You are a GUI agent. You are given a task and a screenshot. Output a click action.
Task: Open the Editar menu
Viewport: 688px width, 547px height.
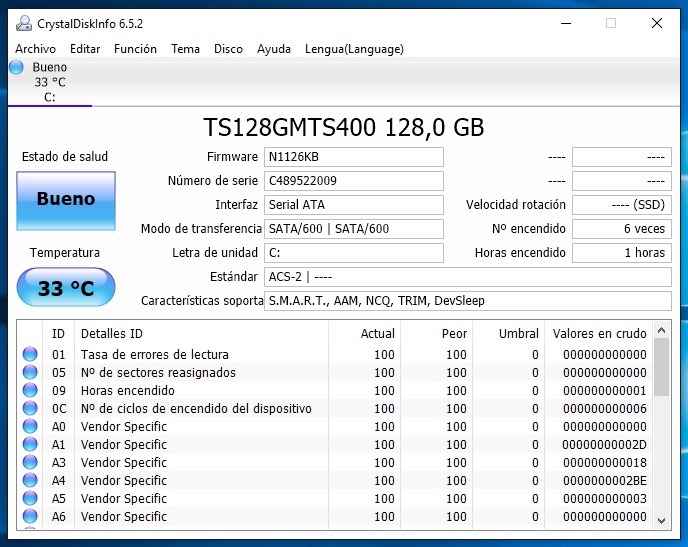coord(85,49)
